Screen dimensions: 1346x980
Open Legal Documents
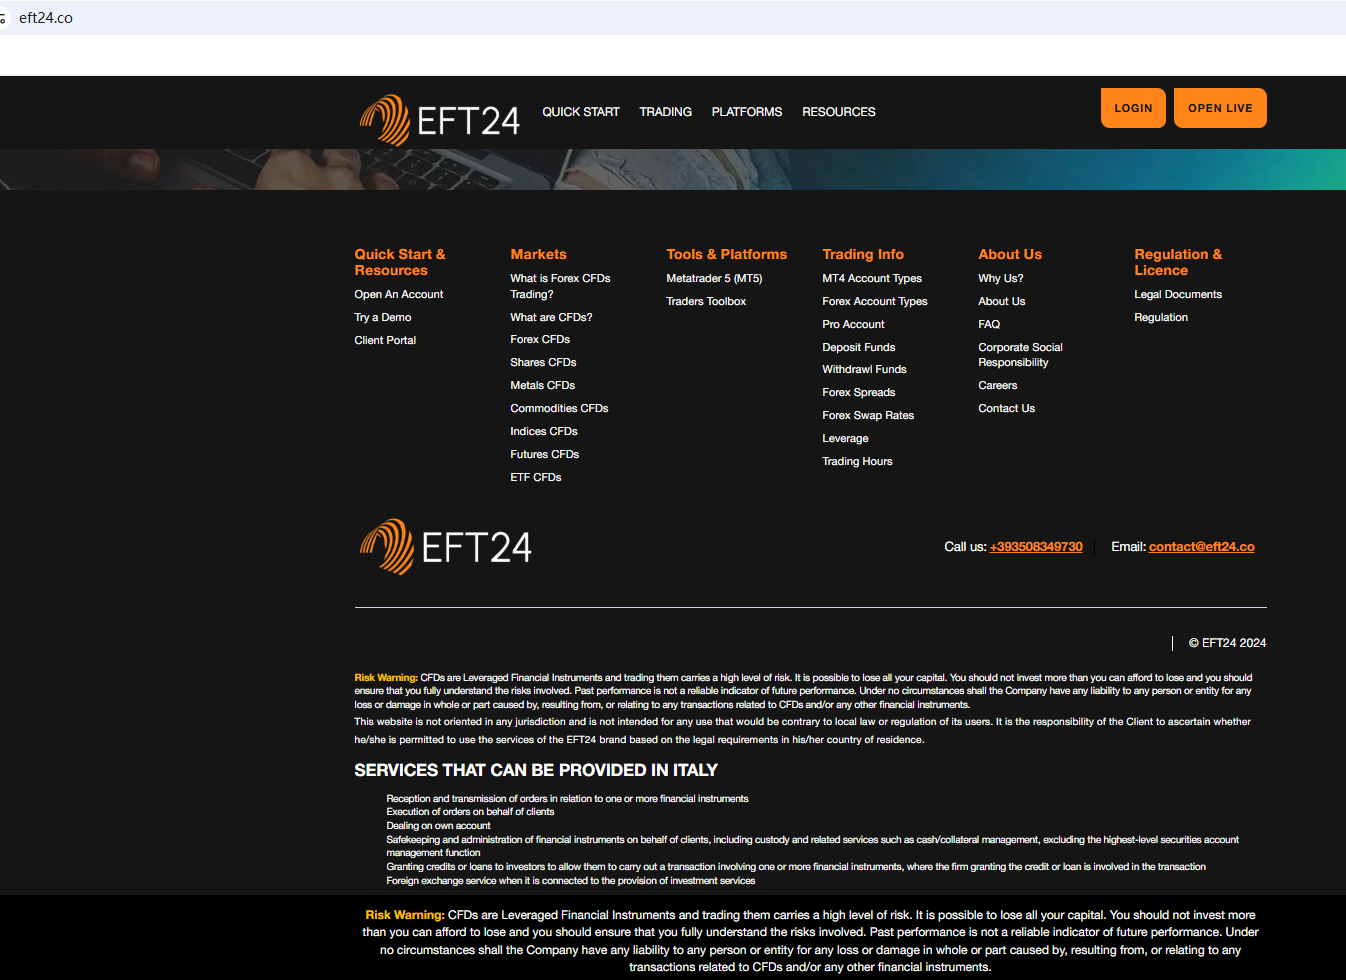pyautogui.click(x=1178, y=294)
